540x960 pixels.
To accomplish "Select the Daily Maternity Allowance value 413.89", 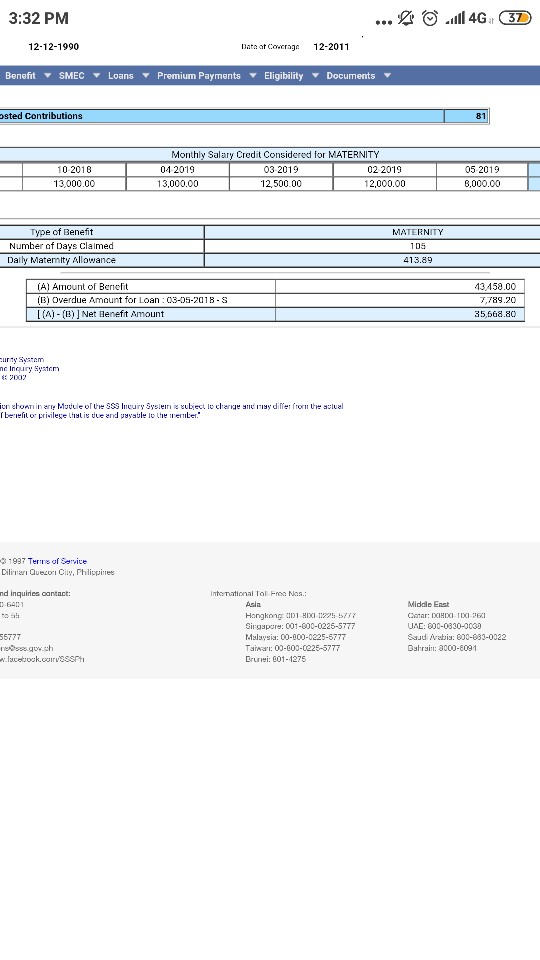I will 418,260.
